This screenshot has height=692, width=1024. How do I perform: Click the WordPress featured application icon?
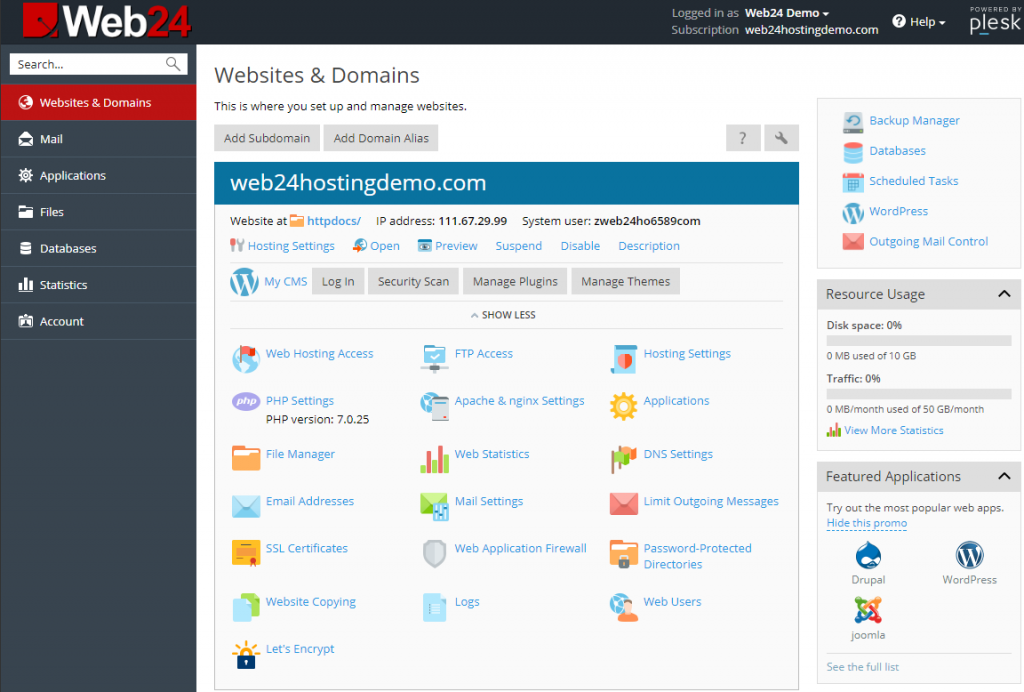[x=969, y=556]
